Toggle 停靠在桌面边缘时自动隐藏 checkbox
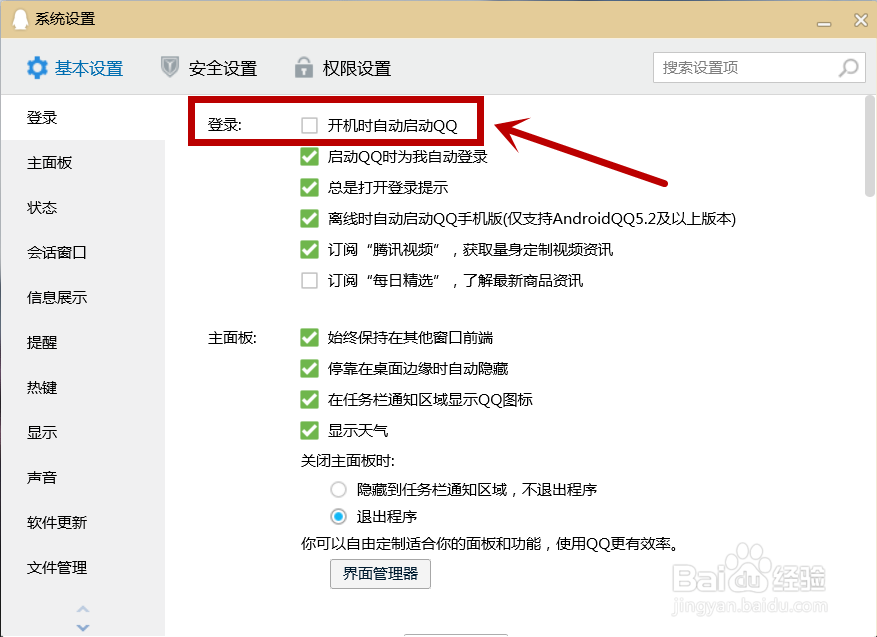The height and width of the screenshot is (637, 877). (309, 369)
